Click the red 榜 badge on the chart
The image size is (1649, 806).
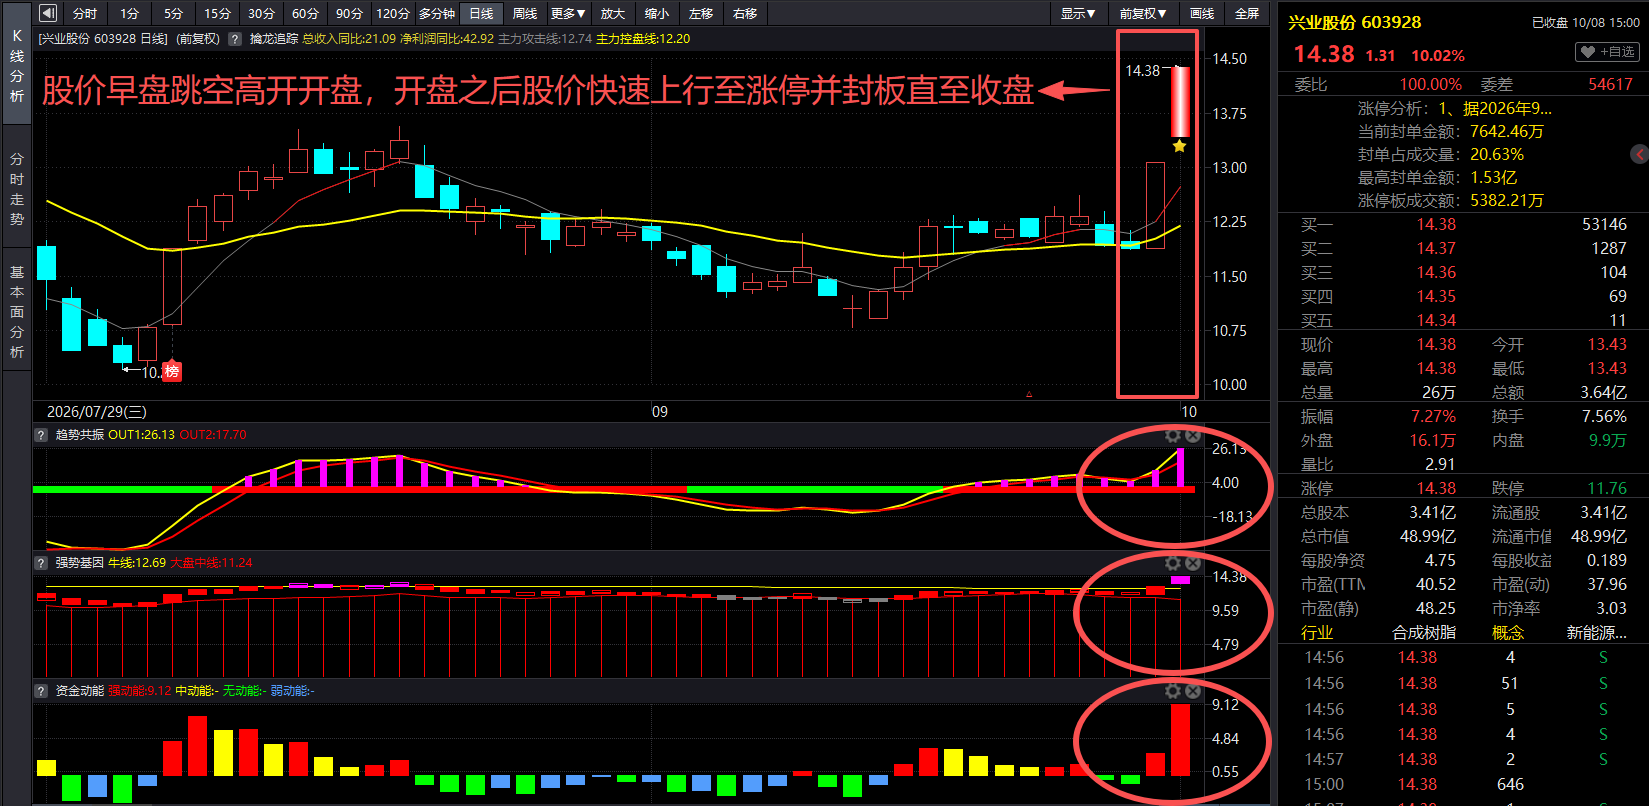click(172, 371)
